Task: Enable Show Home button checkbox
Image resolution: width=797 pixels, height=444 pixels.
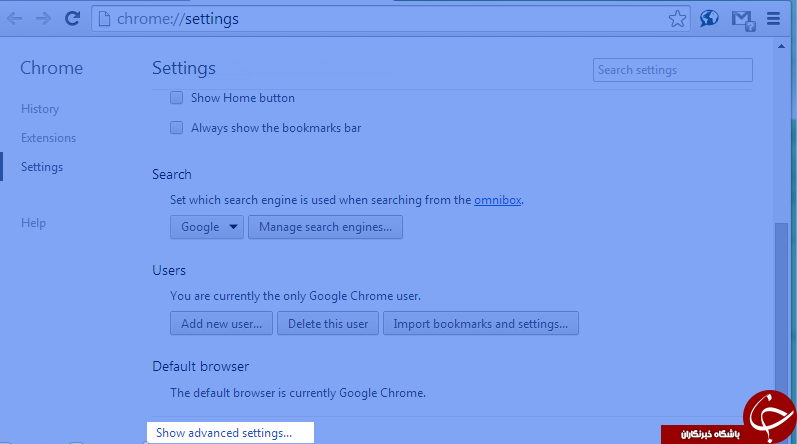Action: coord(176,98)
